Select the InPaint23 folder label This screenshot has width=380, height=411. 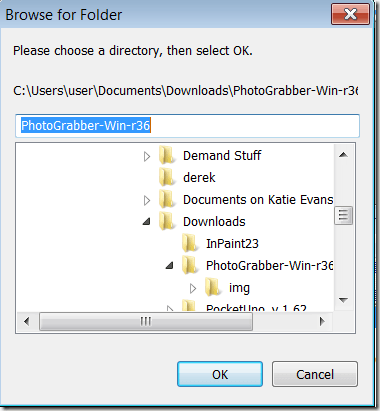232,244
